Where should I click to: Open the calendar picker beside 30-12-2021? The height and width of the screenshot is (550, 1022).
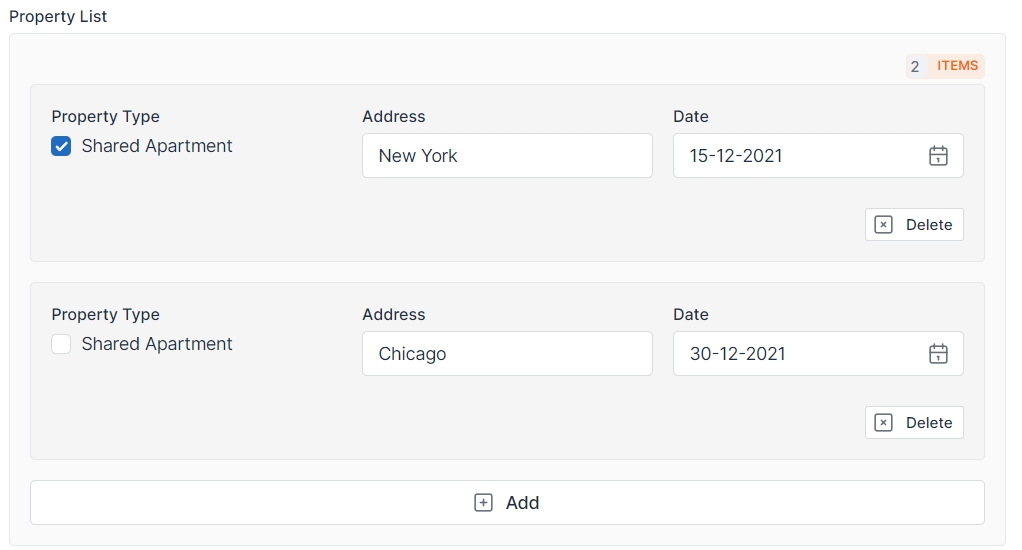[x=938, y=354]
